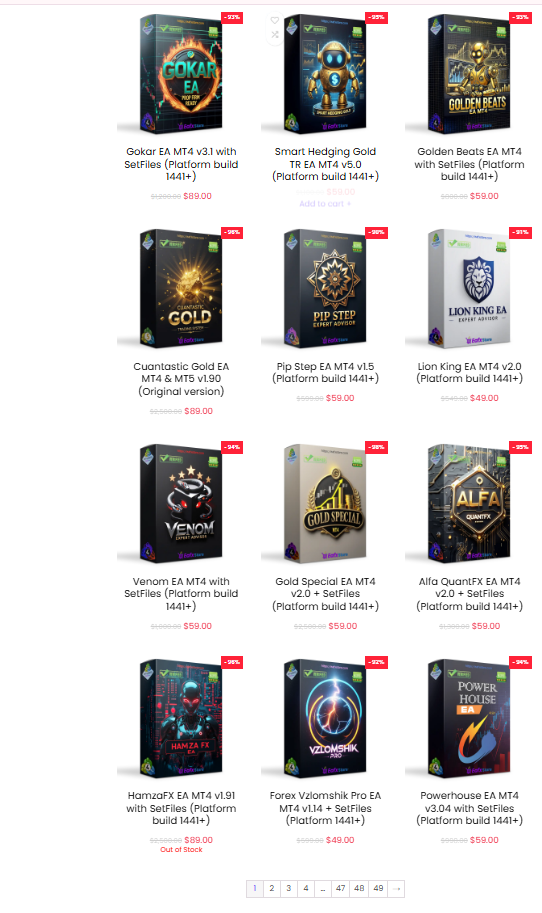
Task: Click the wishlist heart icon on Smart Hedging Gold
Action: (x=275, y=20)
